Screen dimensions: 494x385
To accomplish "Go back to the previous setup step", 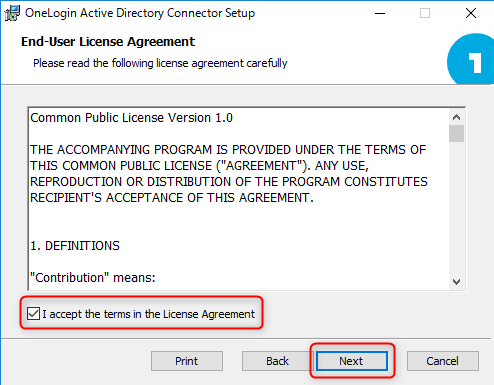I will pos(277,361).
